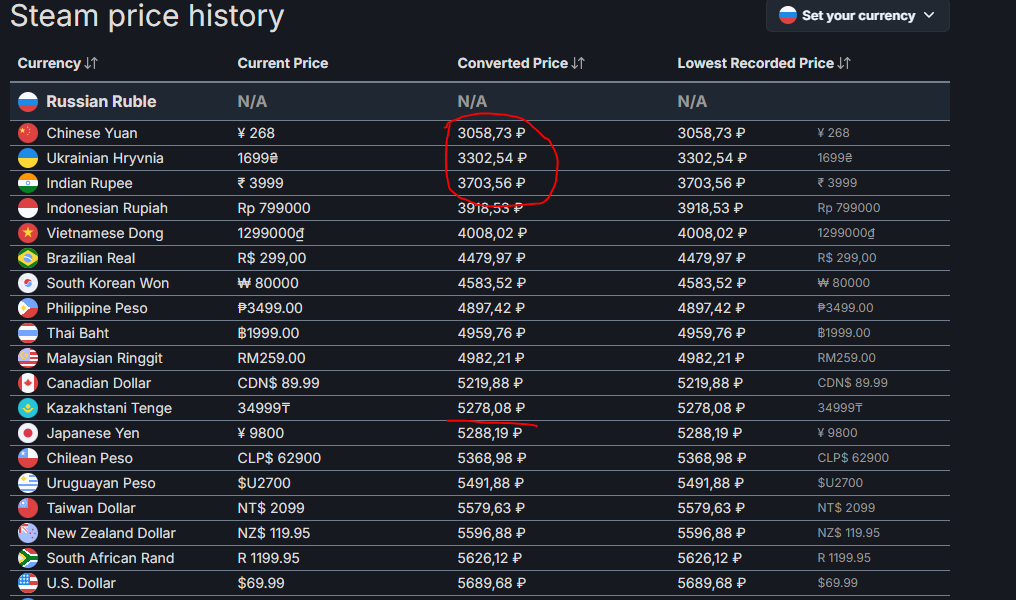
Task: Click the Uruguayan Peso flag icon
Action: pos(28,483)
